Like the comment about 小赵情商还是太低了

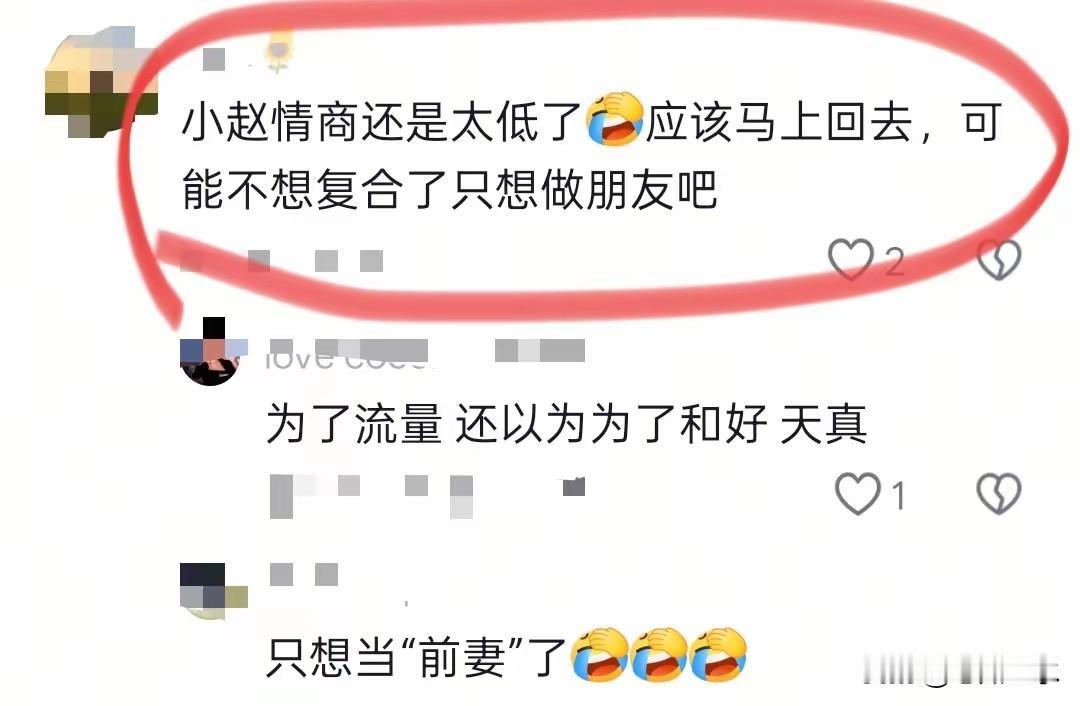[x=851, y=260]
